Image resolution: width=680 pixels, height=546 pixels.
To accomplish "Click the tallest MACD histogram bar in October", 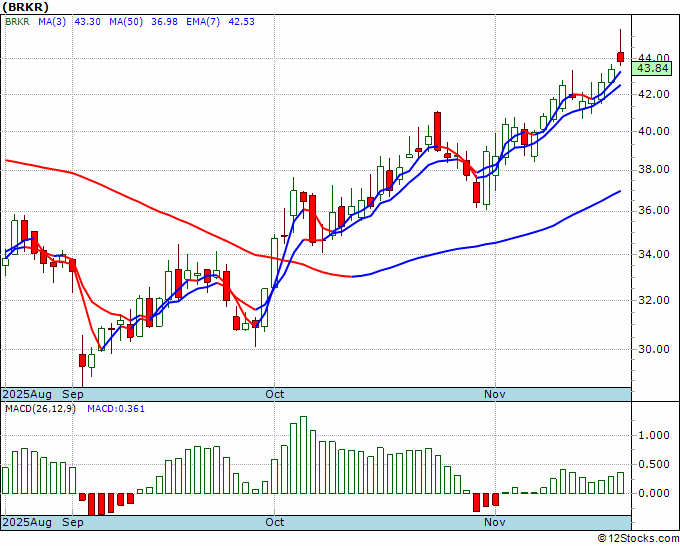I will [x=303, y=455].
